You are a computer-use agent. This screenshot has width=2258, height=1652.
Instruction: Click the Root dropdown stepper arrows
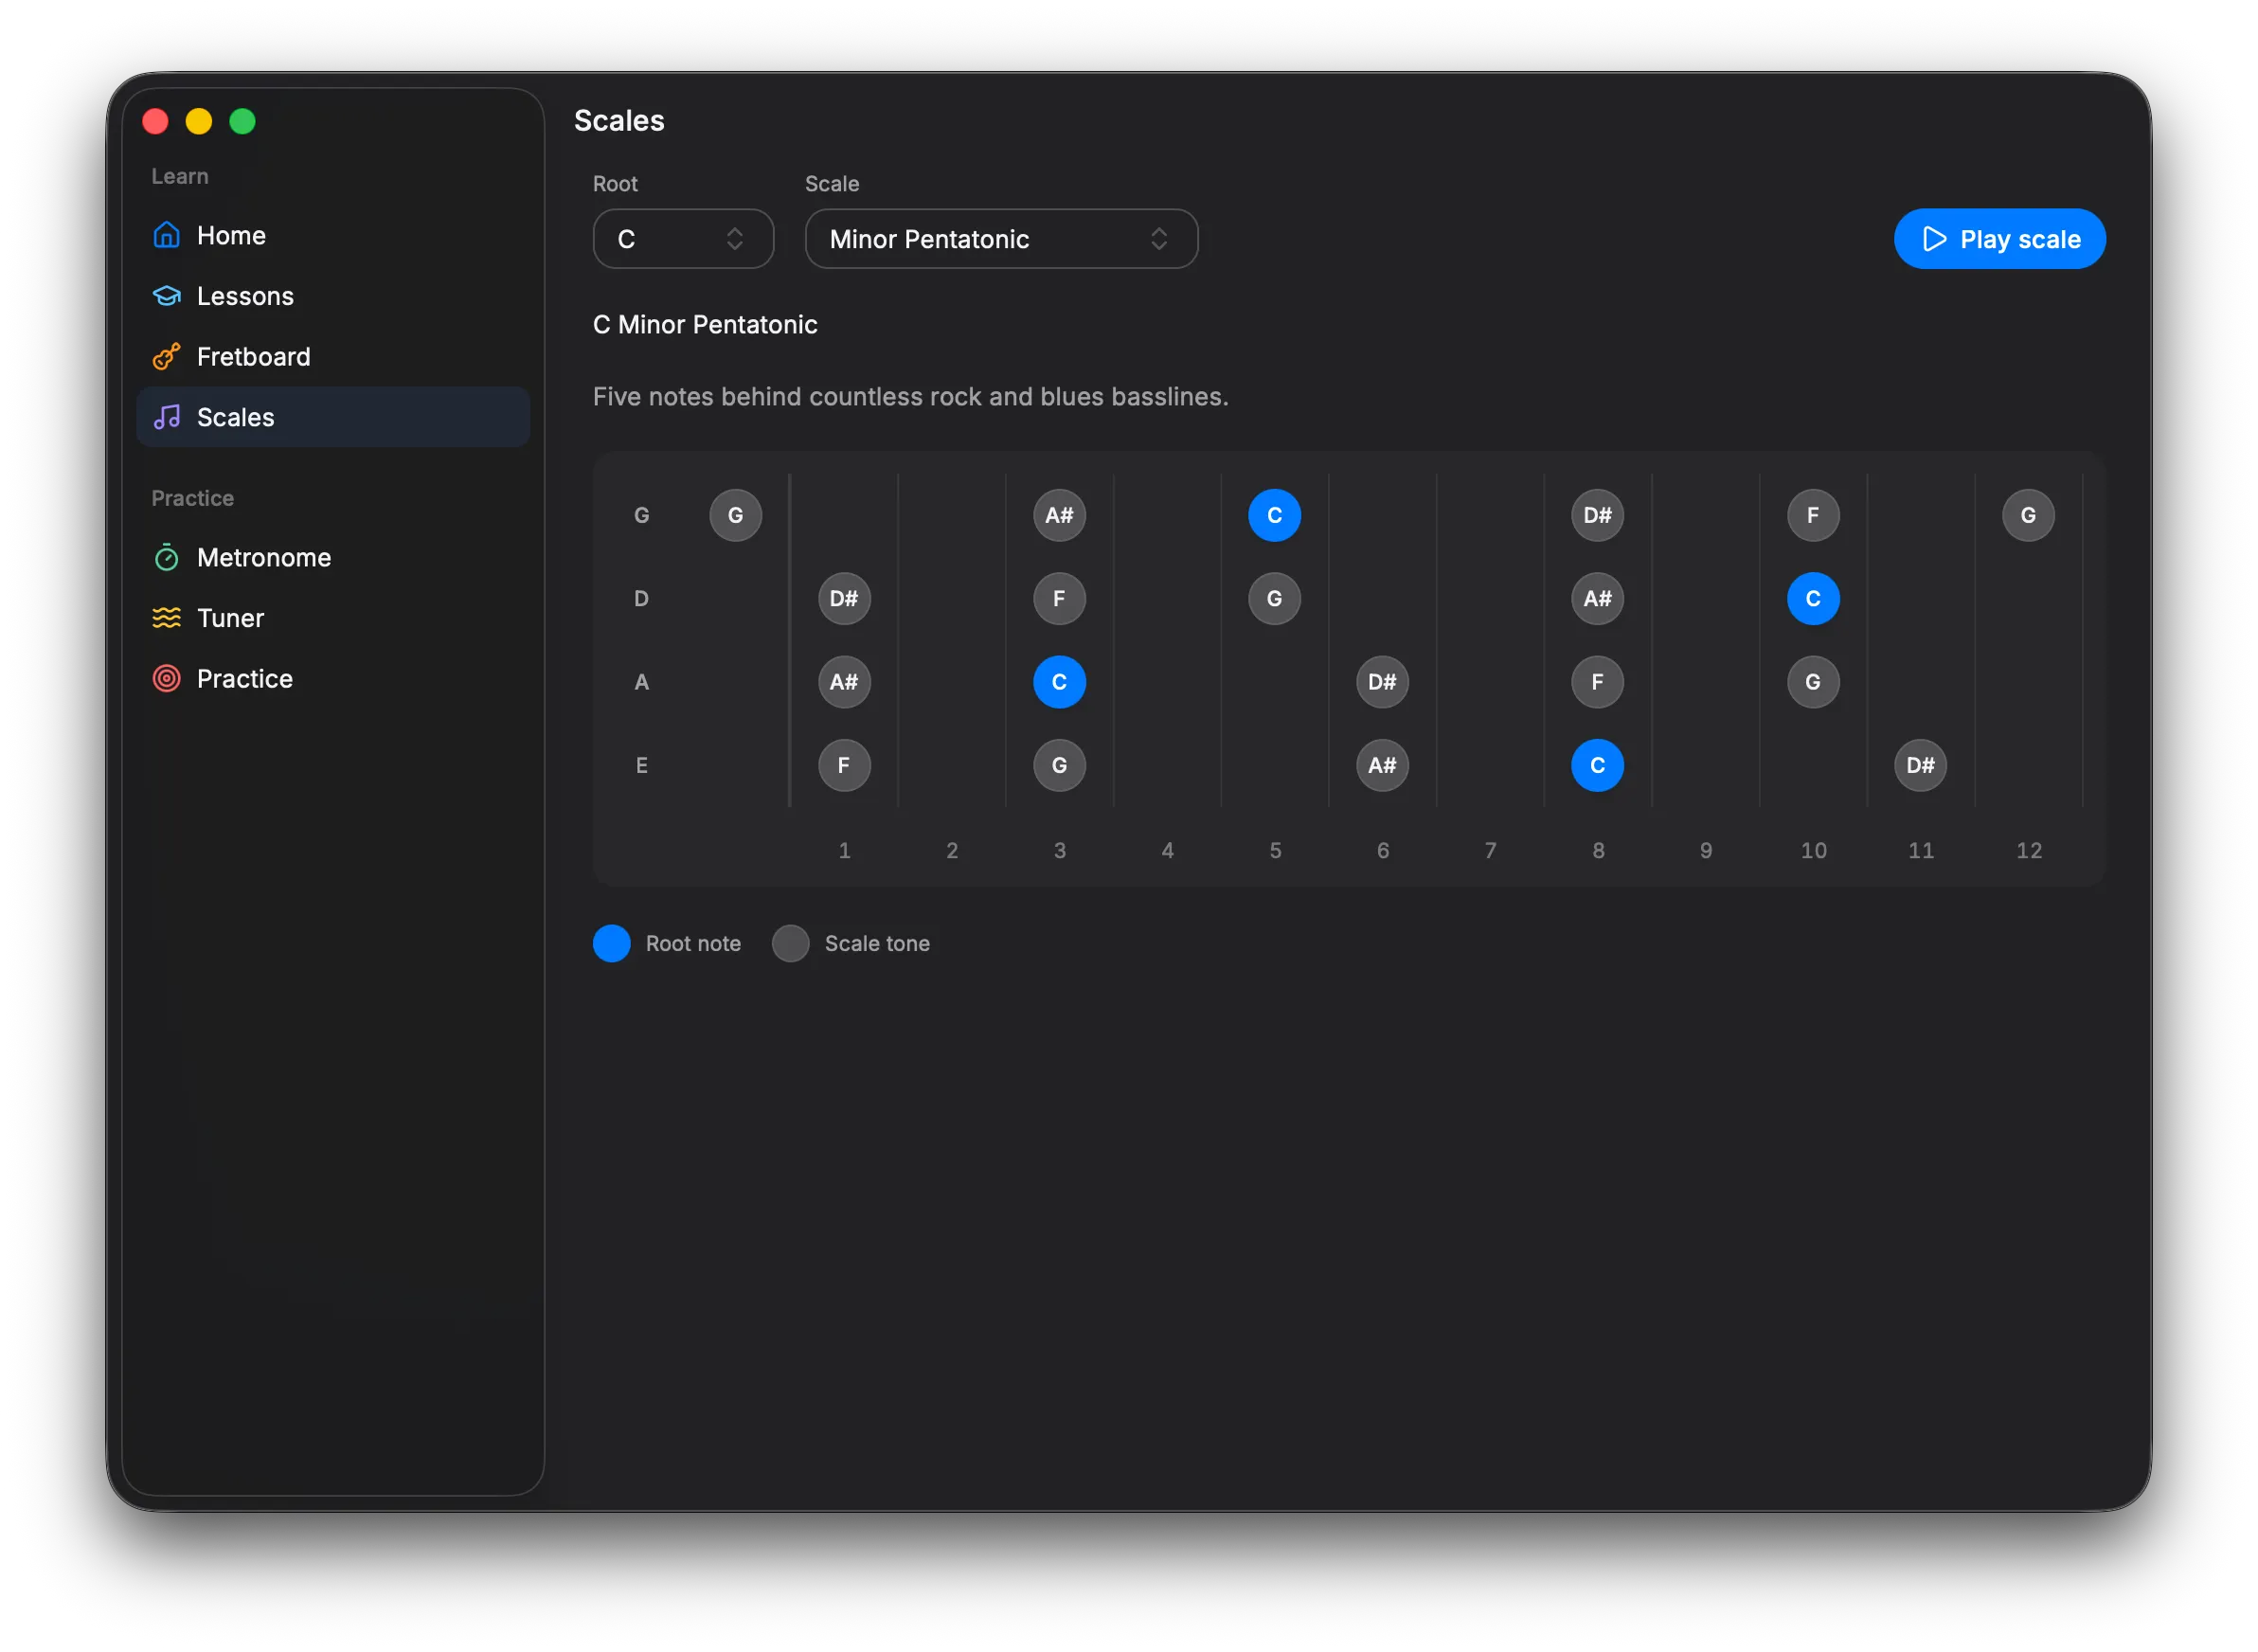click(x=735, y=239)
